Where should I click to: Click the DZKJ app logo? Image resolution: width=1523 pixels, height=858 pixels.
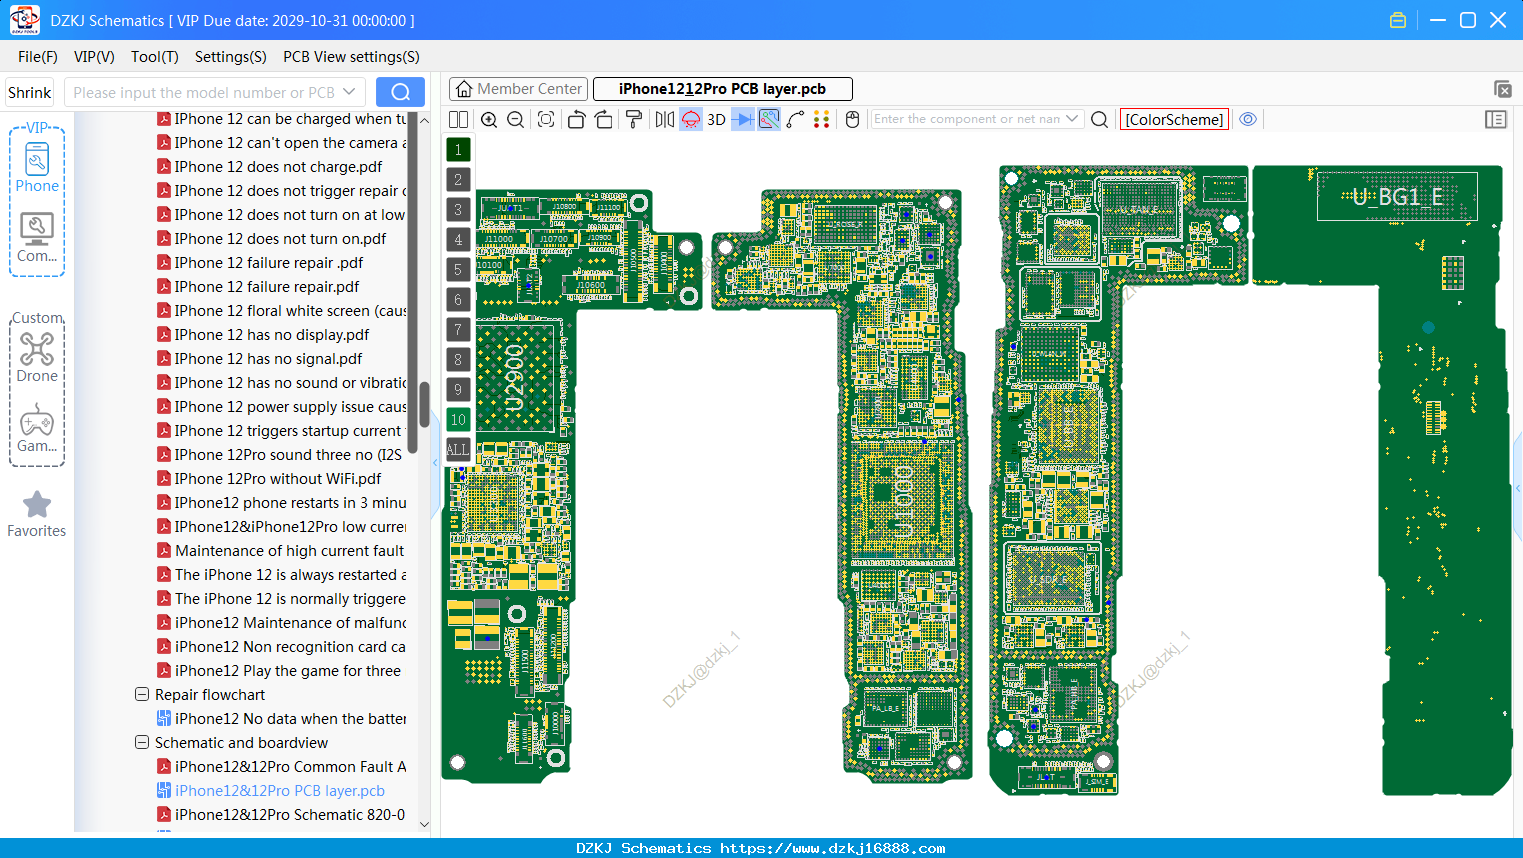[24, 20]
